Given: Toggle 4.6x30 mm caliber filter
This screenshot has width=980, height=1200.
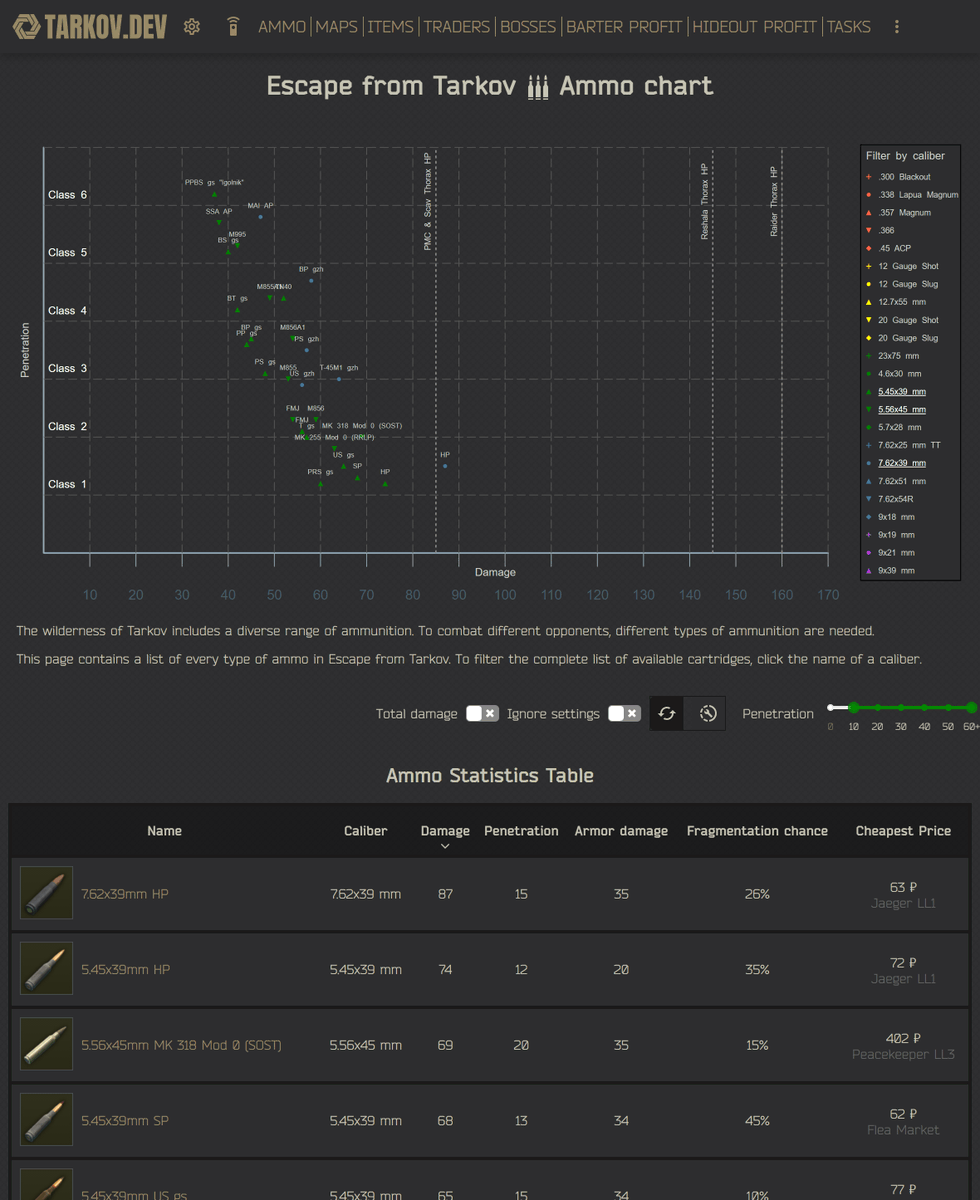Looking at the screenshot, I should tap(899, 374).
